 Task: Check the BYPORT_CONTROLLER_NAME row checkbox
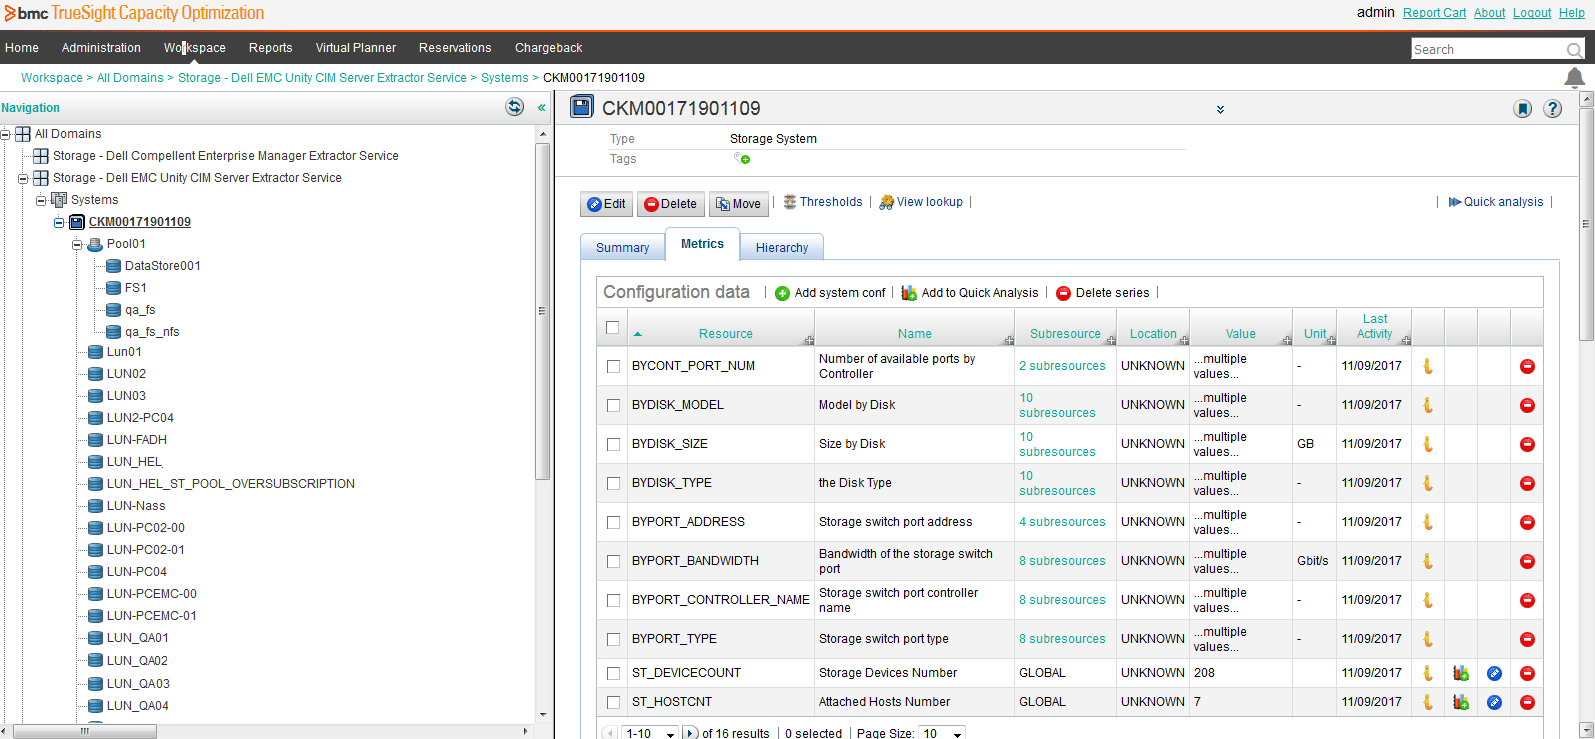(613, 600)
